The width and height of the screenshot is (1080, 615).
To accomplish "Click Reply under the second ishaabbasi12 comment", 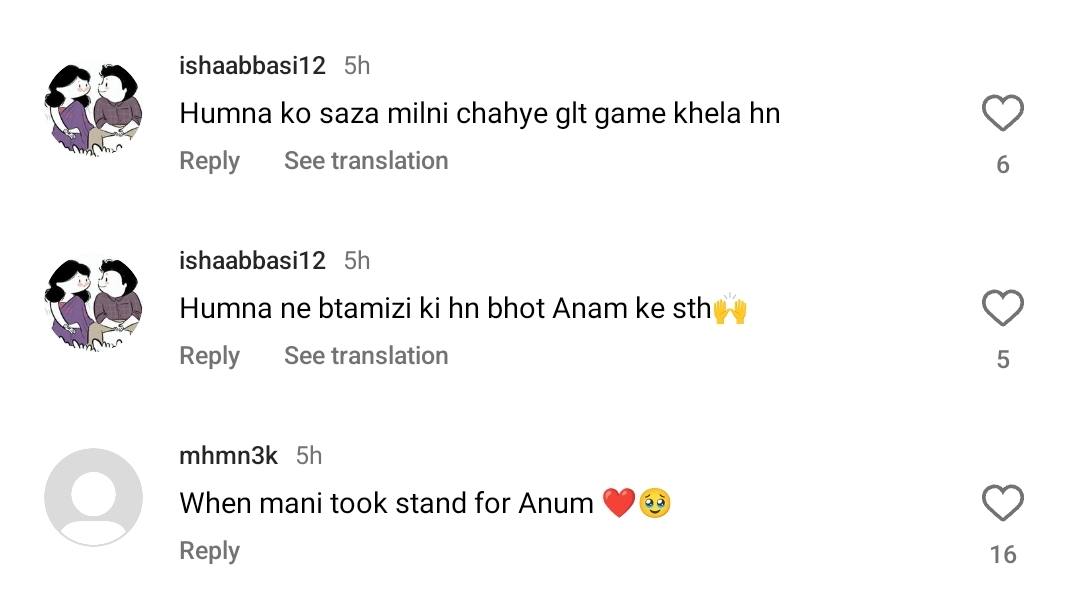I will 209,355.
